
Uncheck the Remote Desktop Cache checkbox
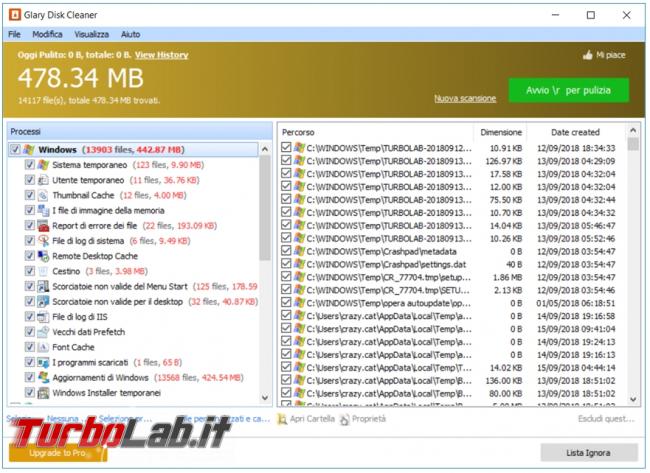[x=29, y=256]
